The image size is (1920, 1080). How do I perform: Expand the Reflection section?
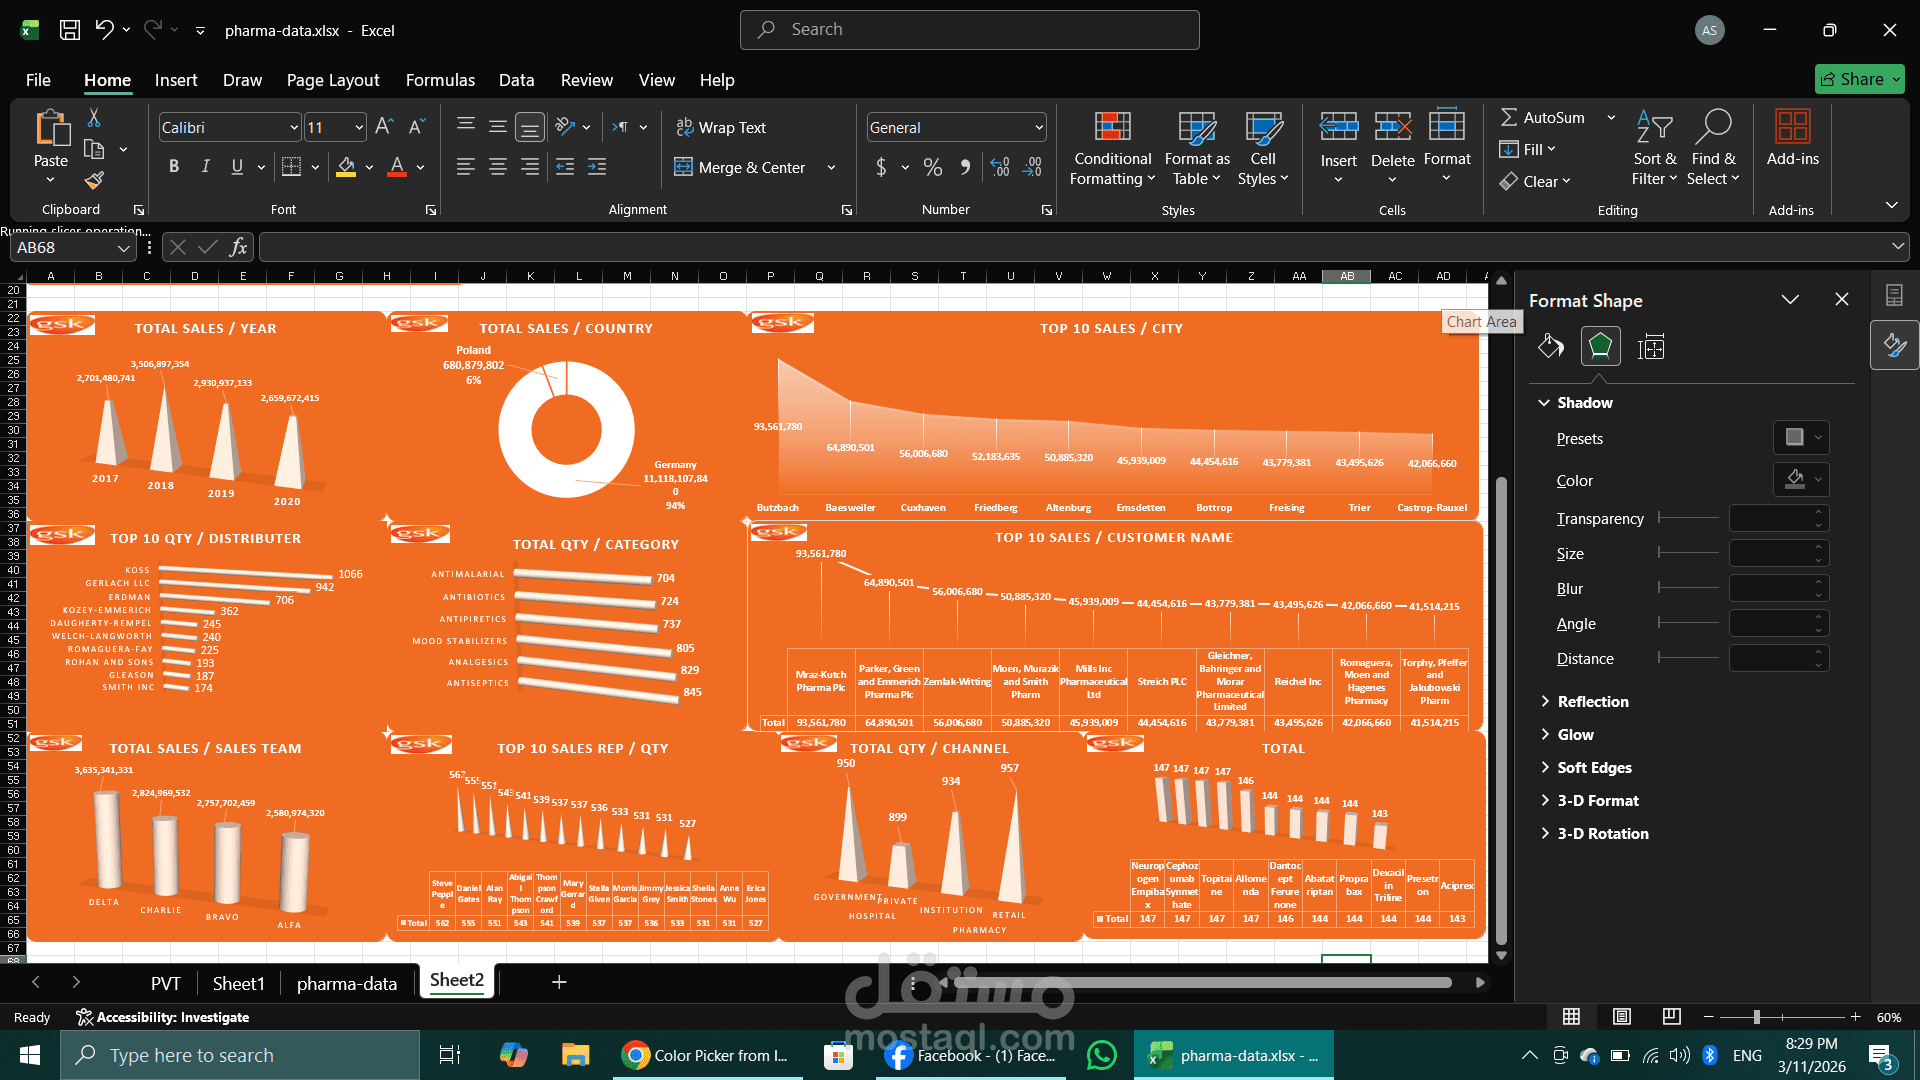coord(1545,701)
